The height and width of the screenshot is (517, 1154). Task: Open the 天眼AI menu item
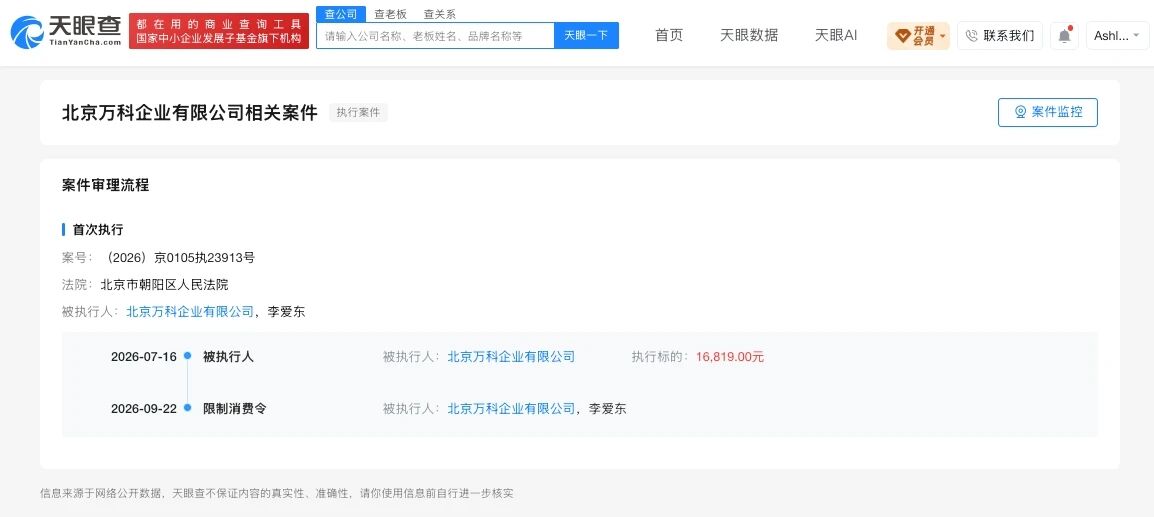835,35
